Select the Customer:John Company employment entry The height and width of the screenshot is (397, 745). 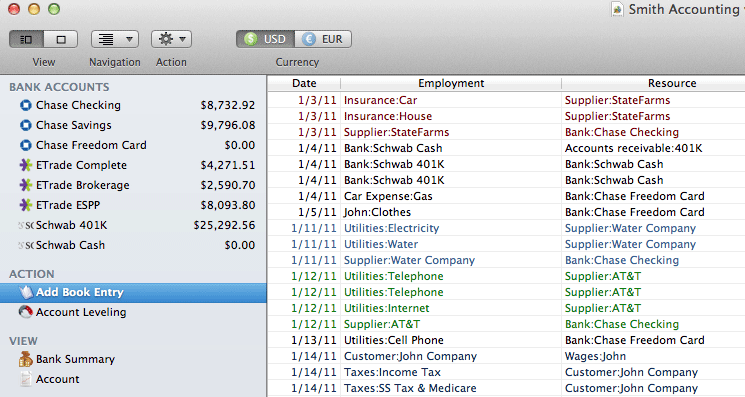pyautogui.click(x=410, y=356)
